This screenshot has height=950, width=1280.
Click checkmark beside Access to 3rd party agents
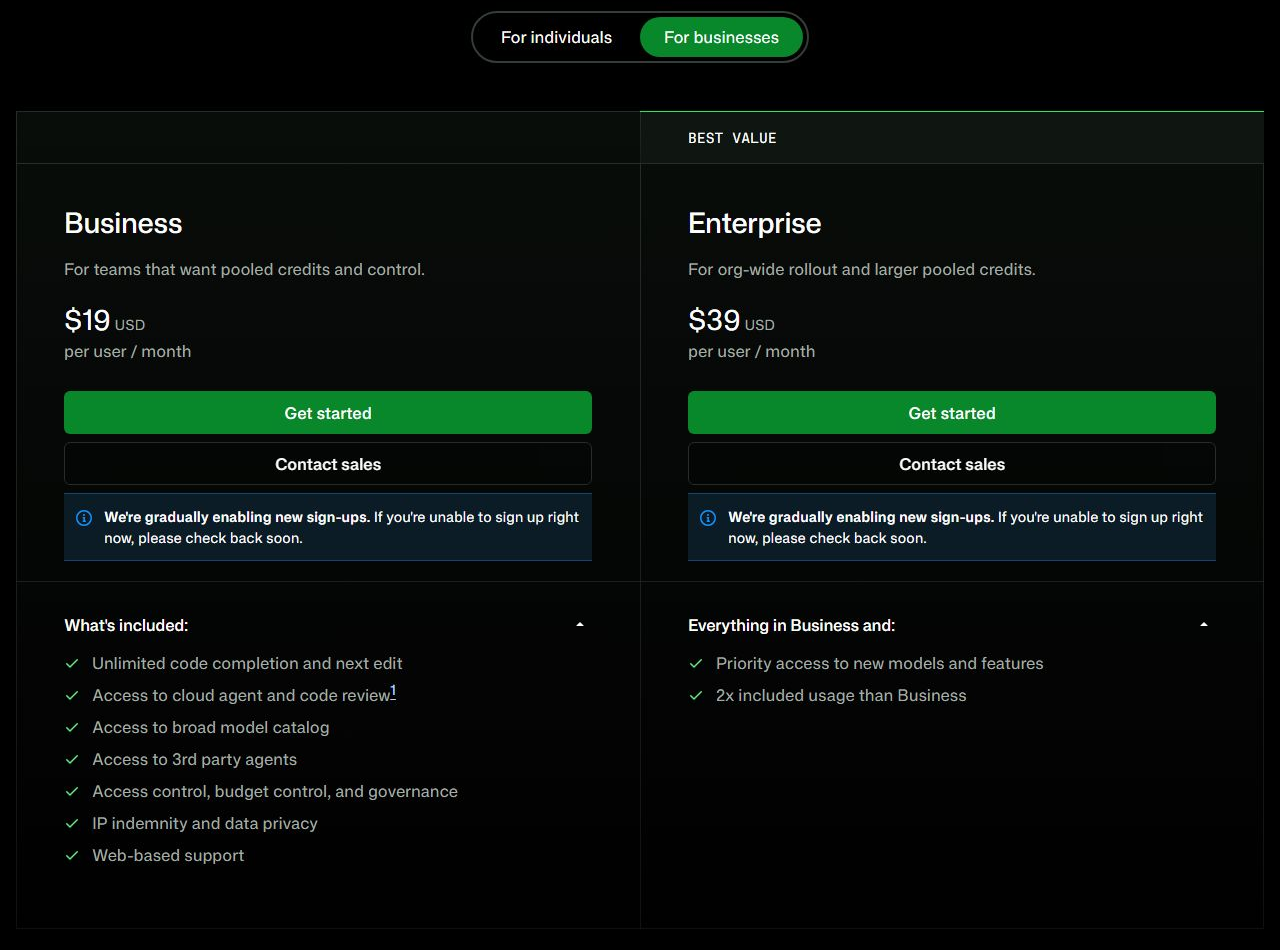coord(72,759)
